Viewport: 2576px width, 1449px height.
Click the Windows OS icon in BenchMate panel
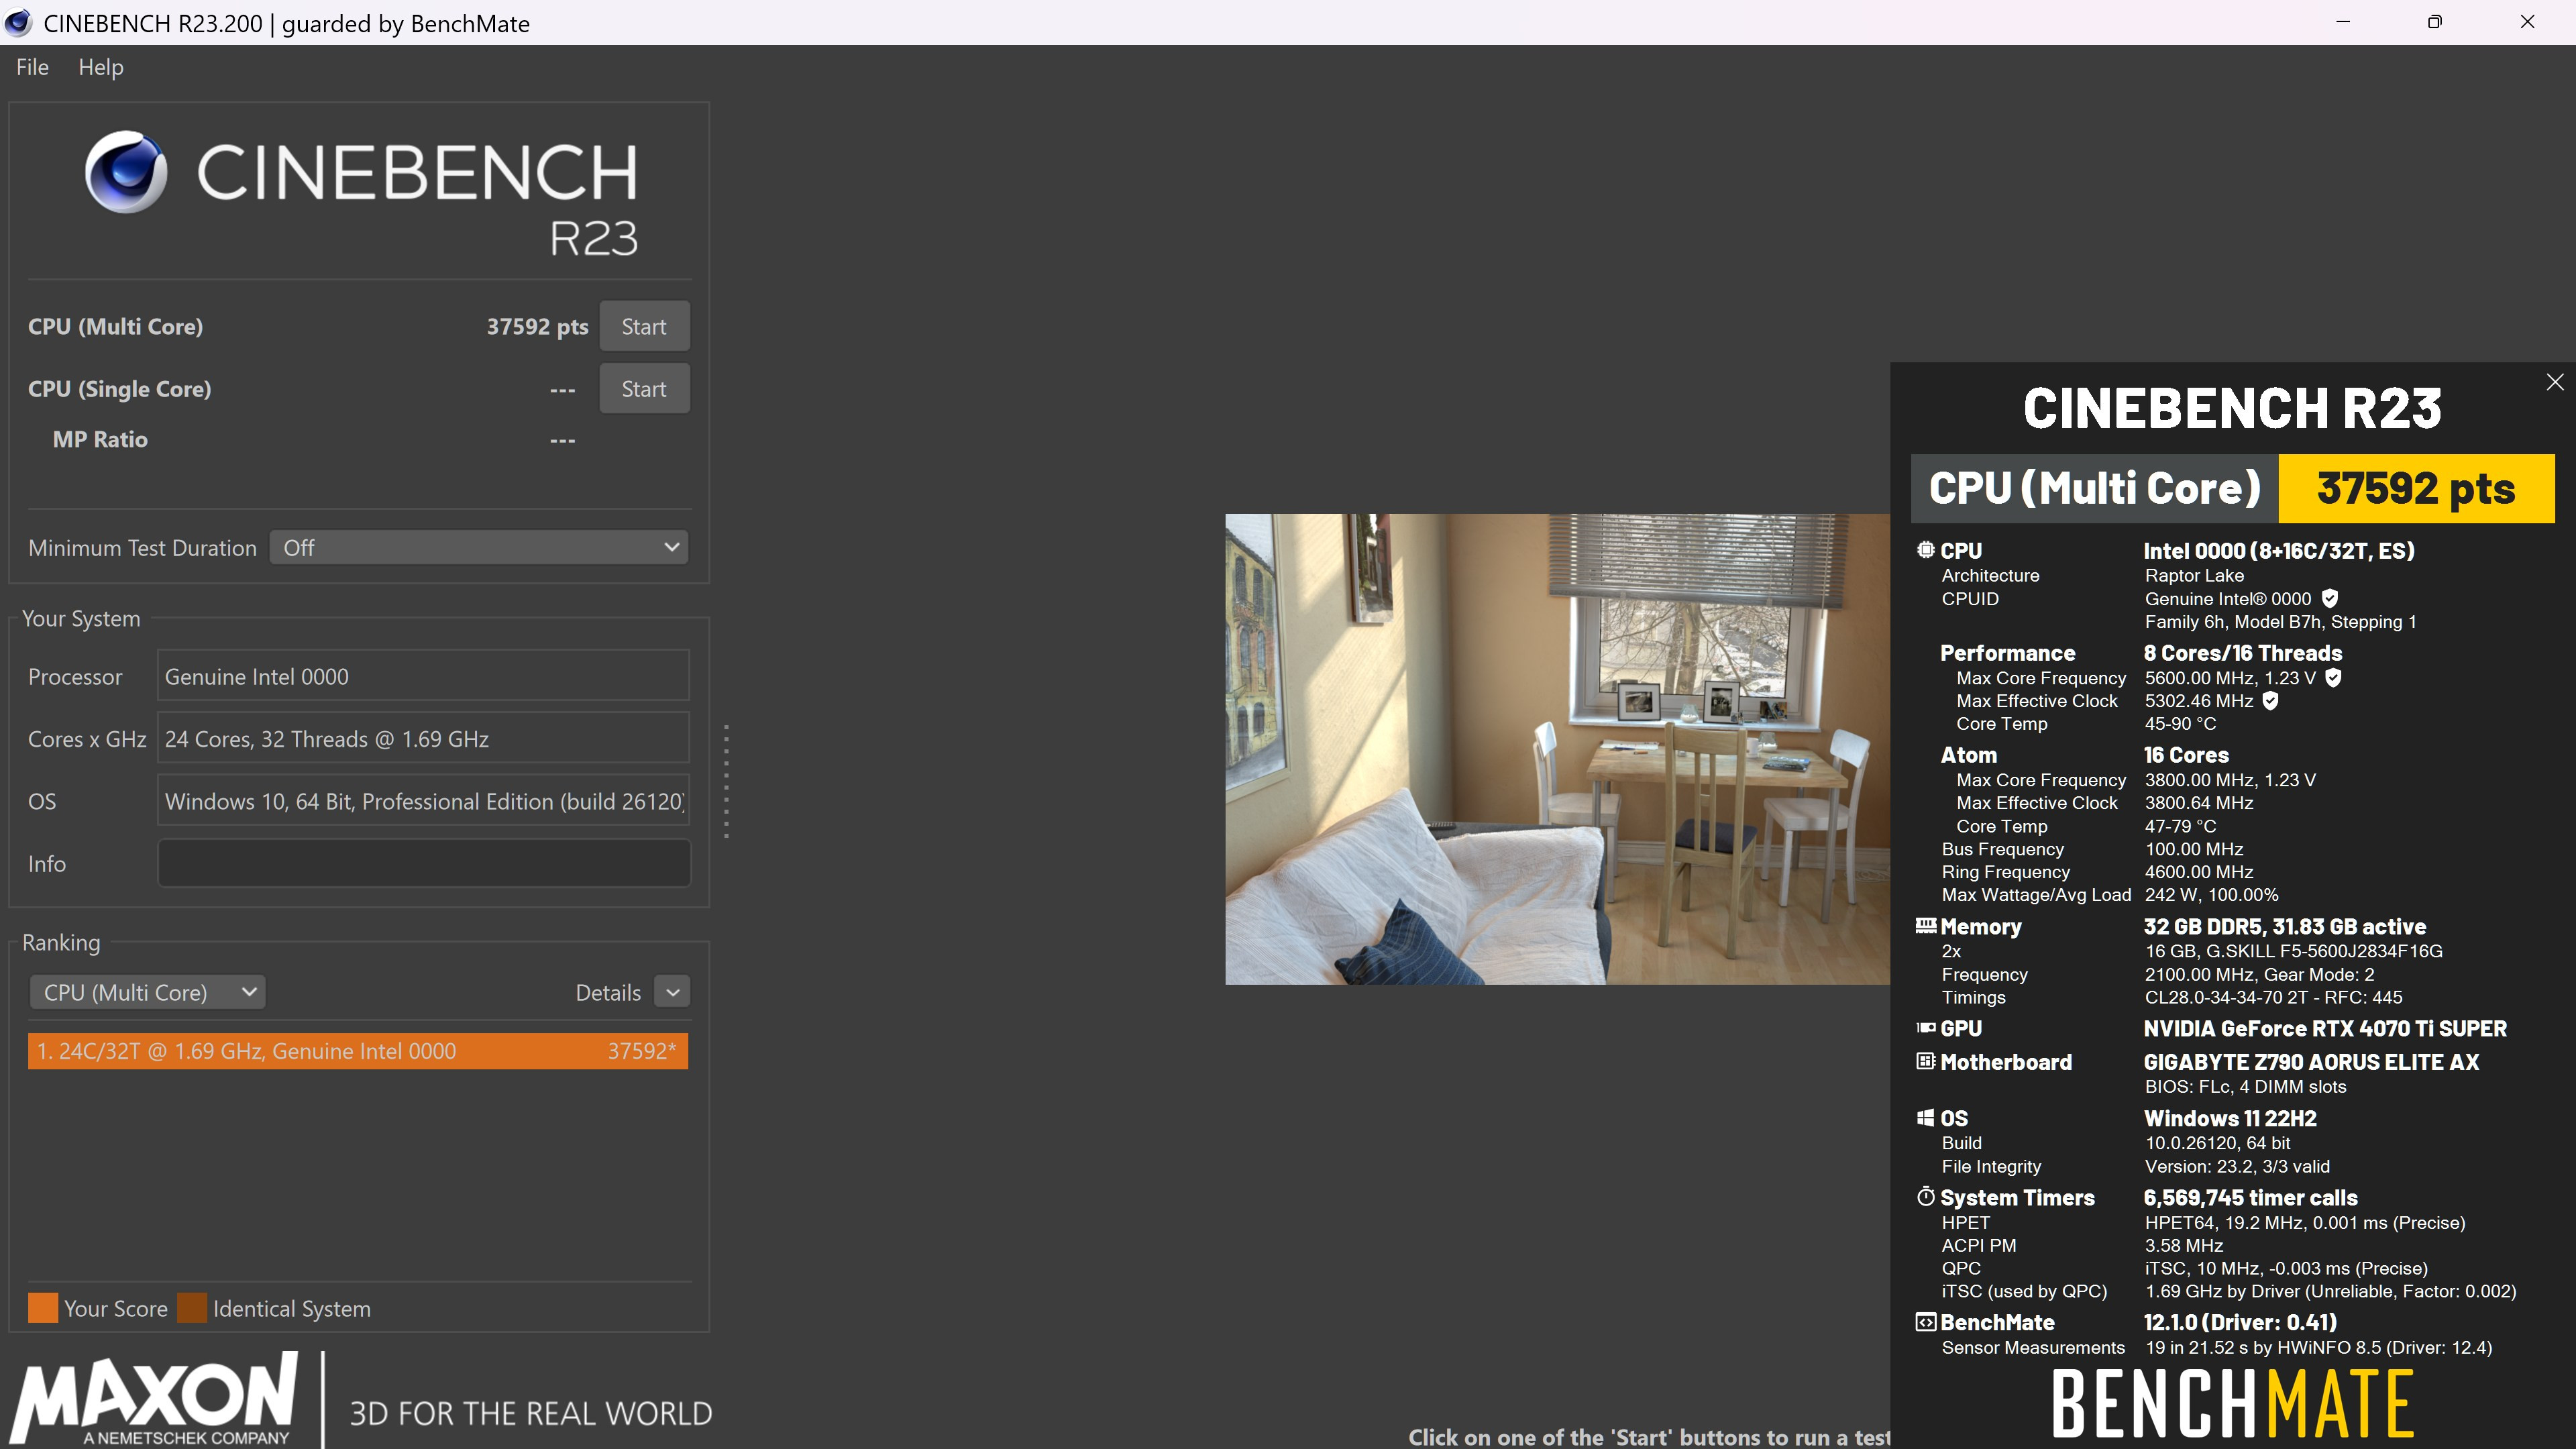pos(1925,1118)
